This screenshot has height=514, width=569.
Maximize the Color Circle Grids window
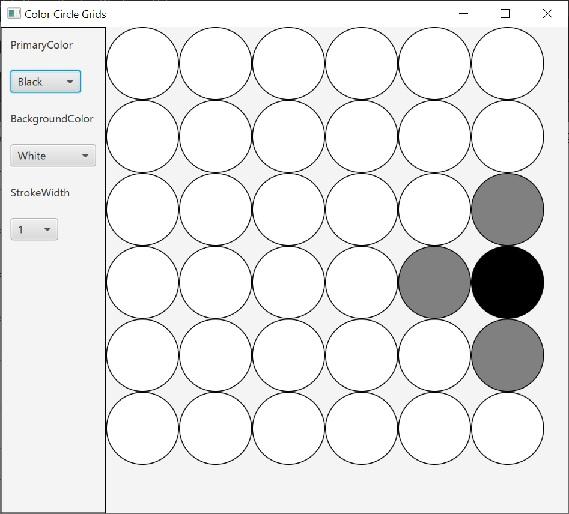[505, 14]
